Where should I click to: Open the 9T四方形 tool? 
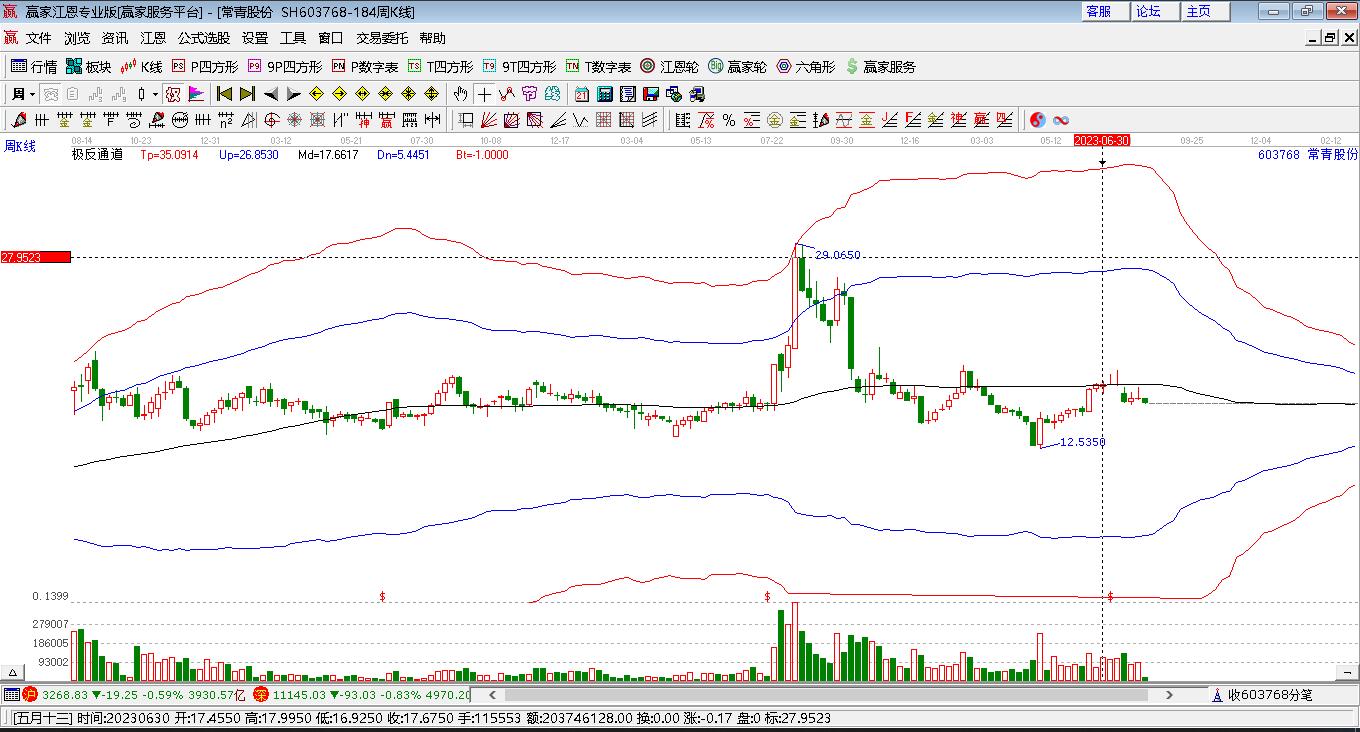[x=519, y=67]
